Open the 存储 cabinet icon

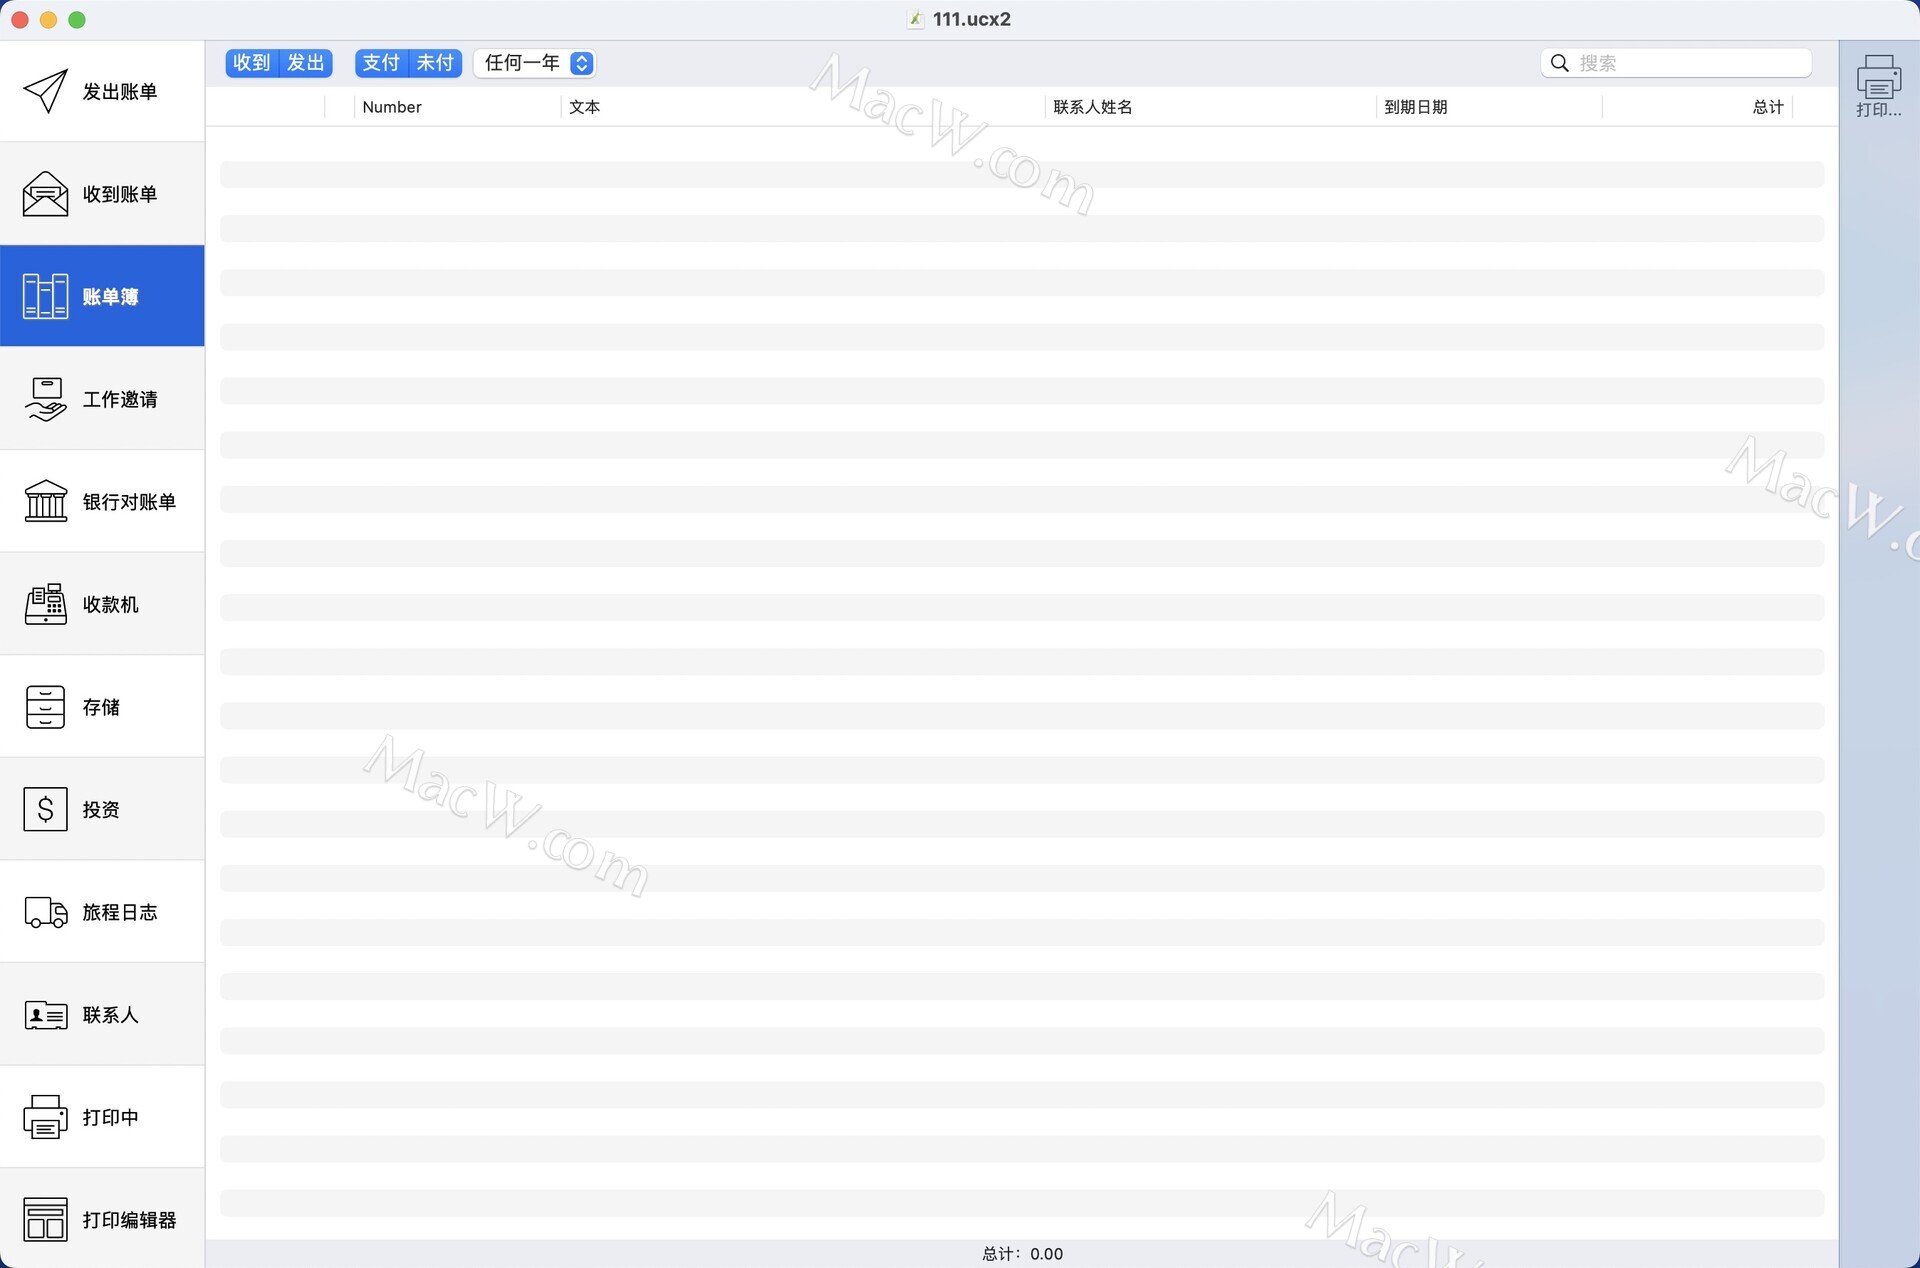tap(45, 707)
